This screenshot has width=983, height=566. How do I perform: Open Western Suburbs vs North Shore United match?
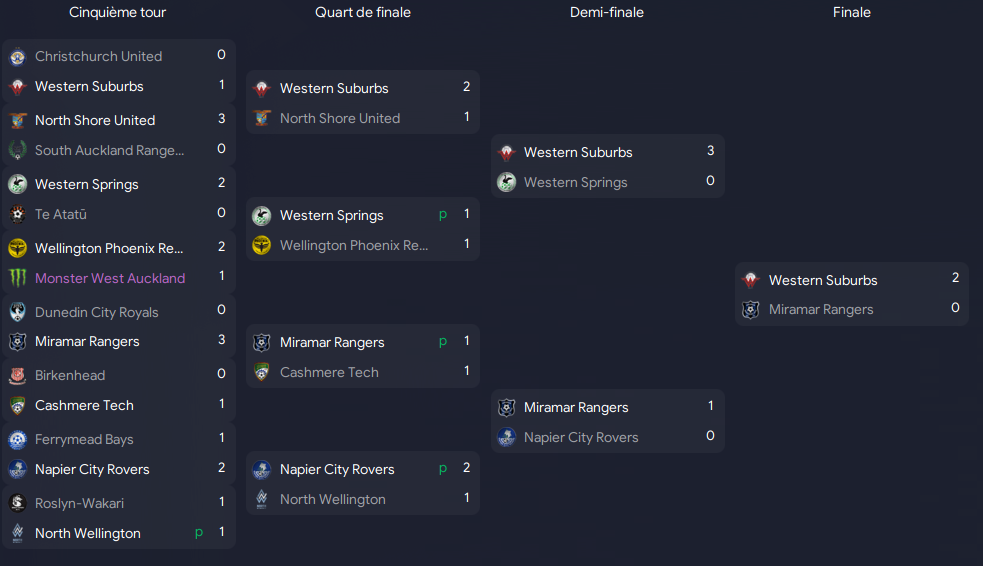tap(363, 102)
